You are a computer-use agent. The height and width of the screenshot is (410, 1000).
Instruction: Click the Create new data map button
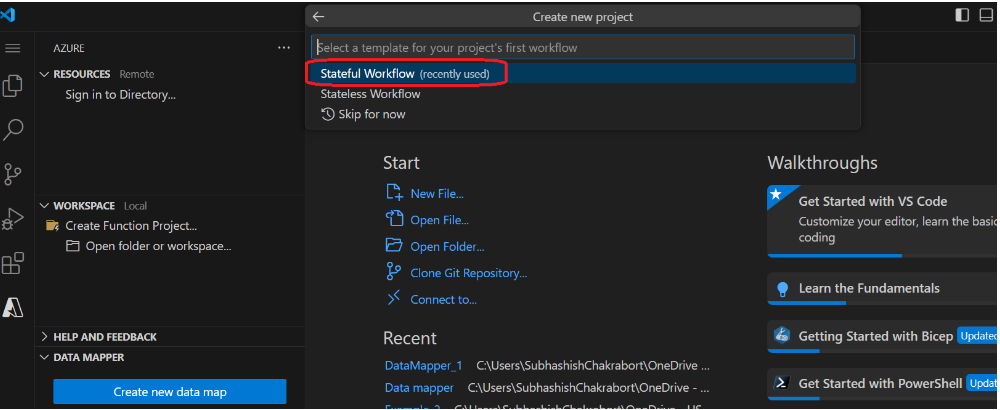(x=170, y=392)
